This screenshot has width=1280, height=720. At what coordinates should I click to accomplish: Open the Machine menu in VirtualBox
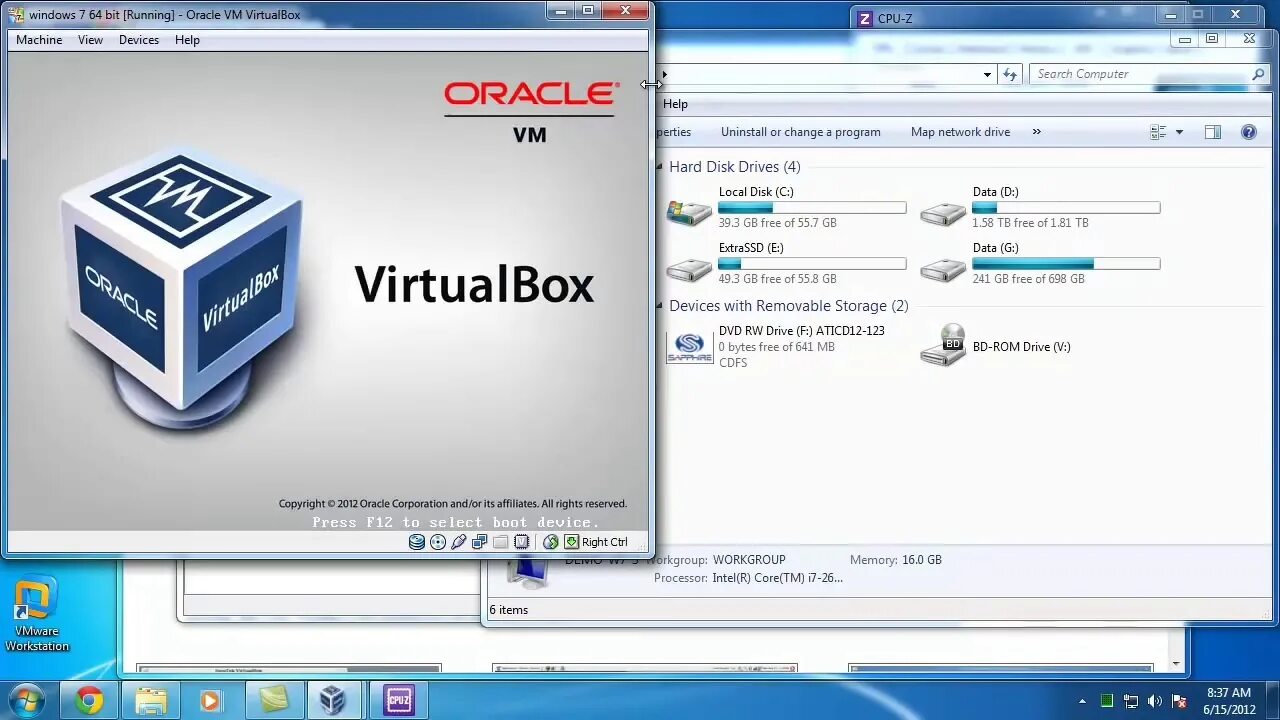click(39, 40)
